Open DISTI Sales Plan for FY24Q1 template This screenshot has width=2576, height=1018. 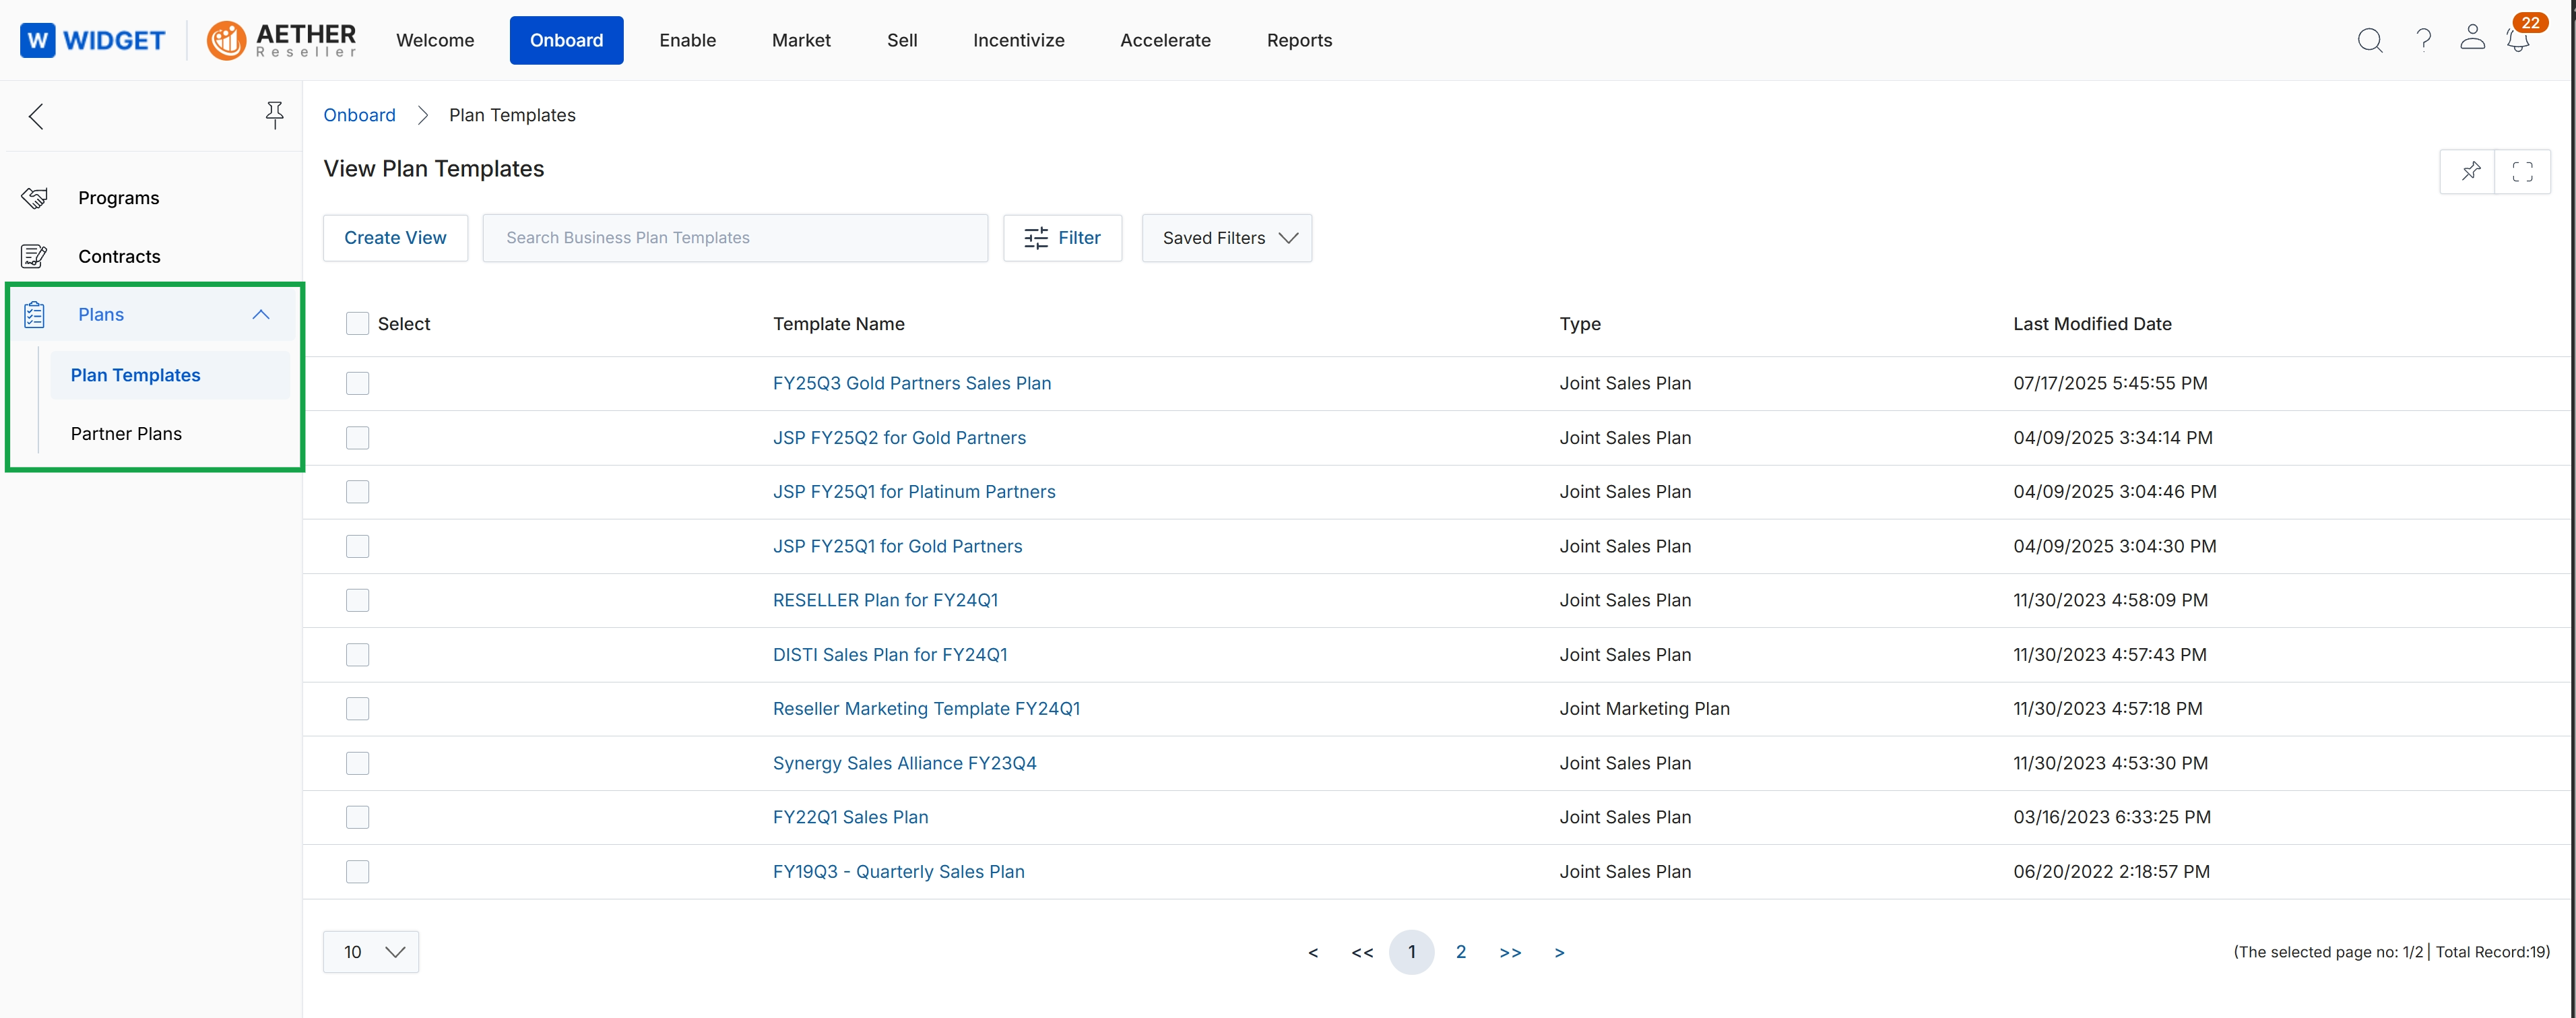[x=890, y=654]
